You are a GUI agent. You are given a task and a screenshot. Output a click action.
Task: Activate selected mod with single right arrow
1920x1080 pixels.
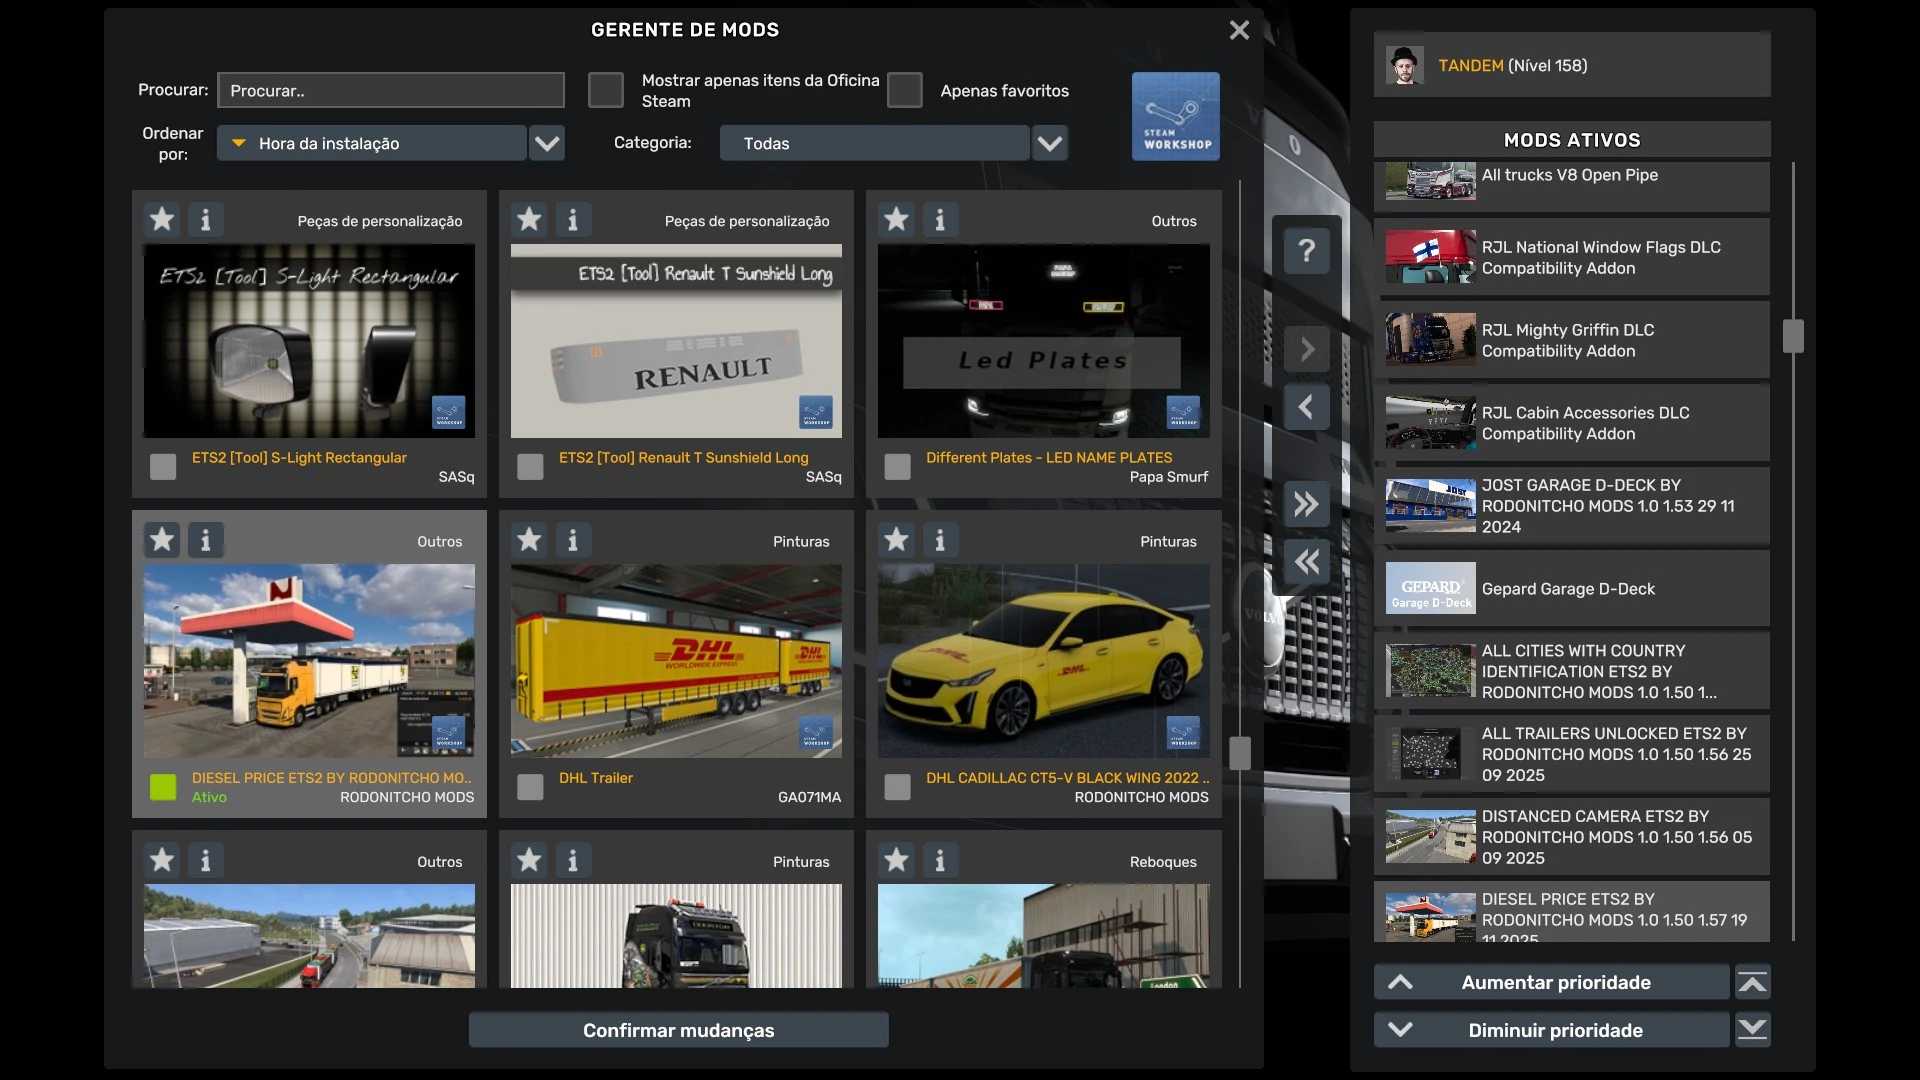[x=1306, y=349]
